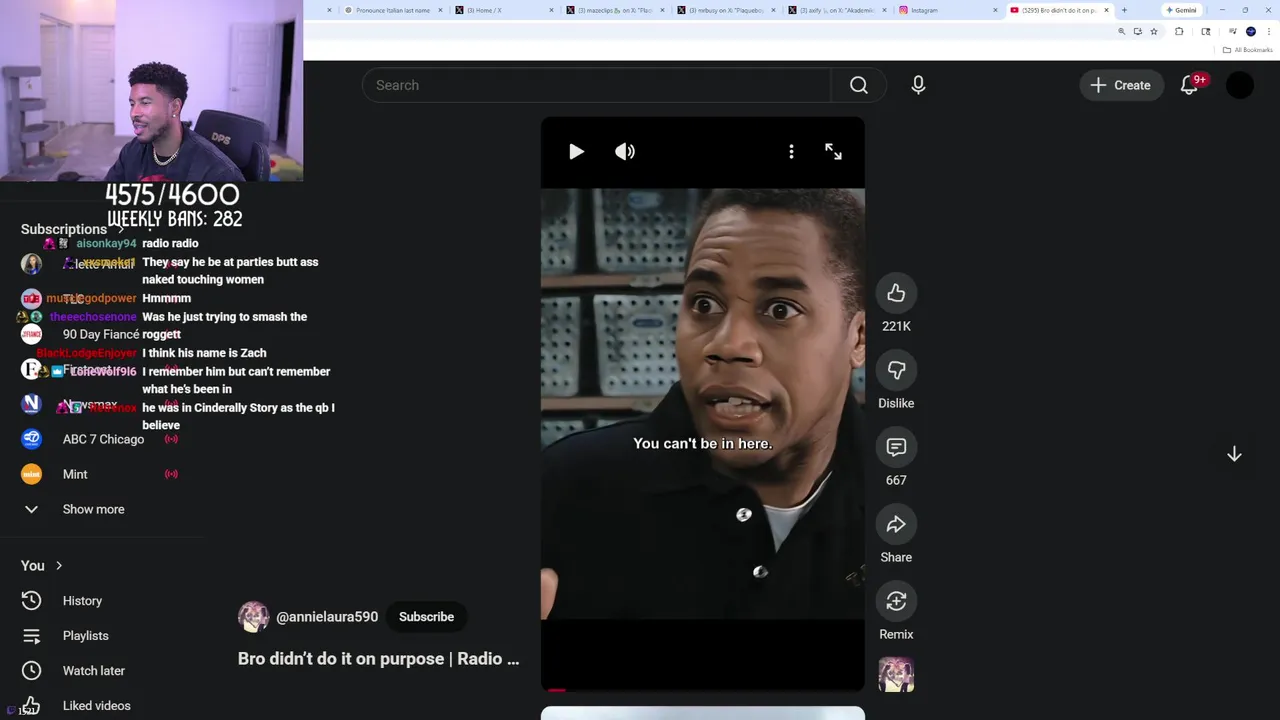Open the Short's sound thumbnail
Screen dimensions: 1280x720
tap(896, 675)
